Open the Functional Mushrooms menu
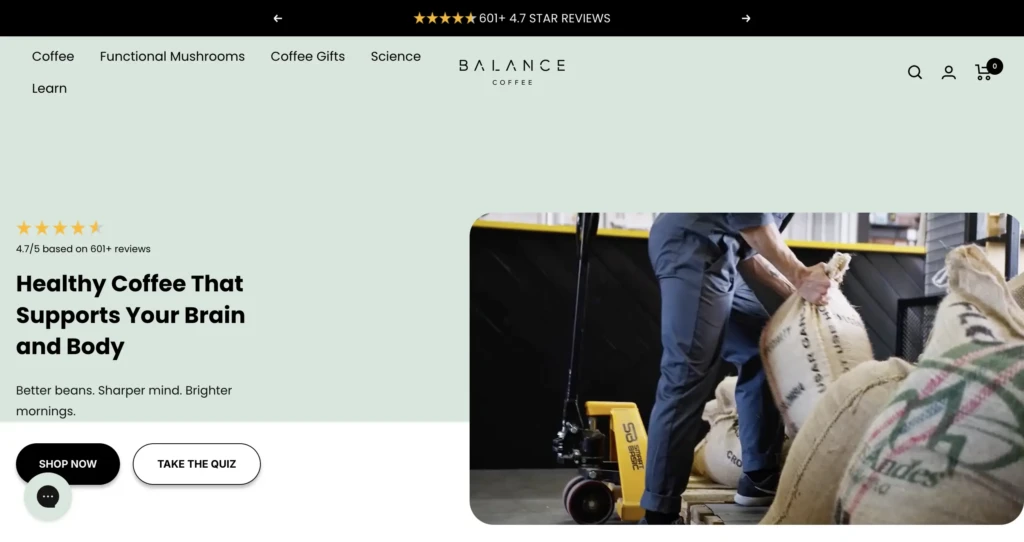 172,56
